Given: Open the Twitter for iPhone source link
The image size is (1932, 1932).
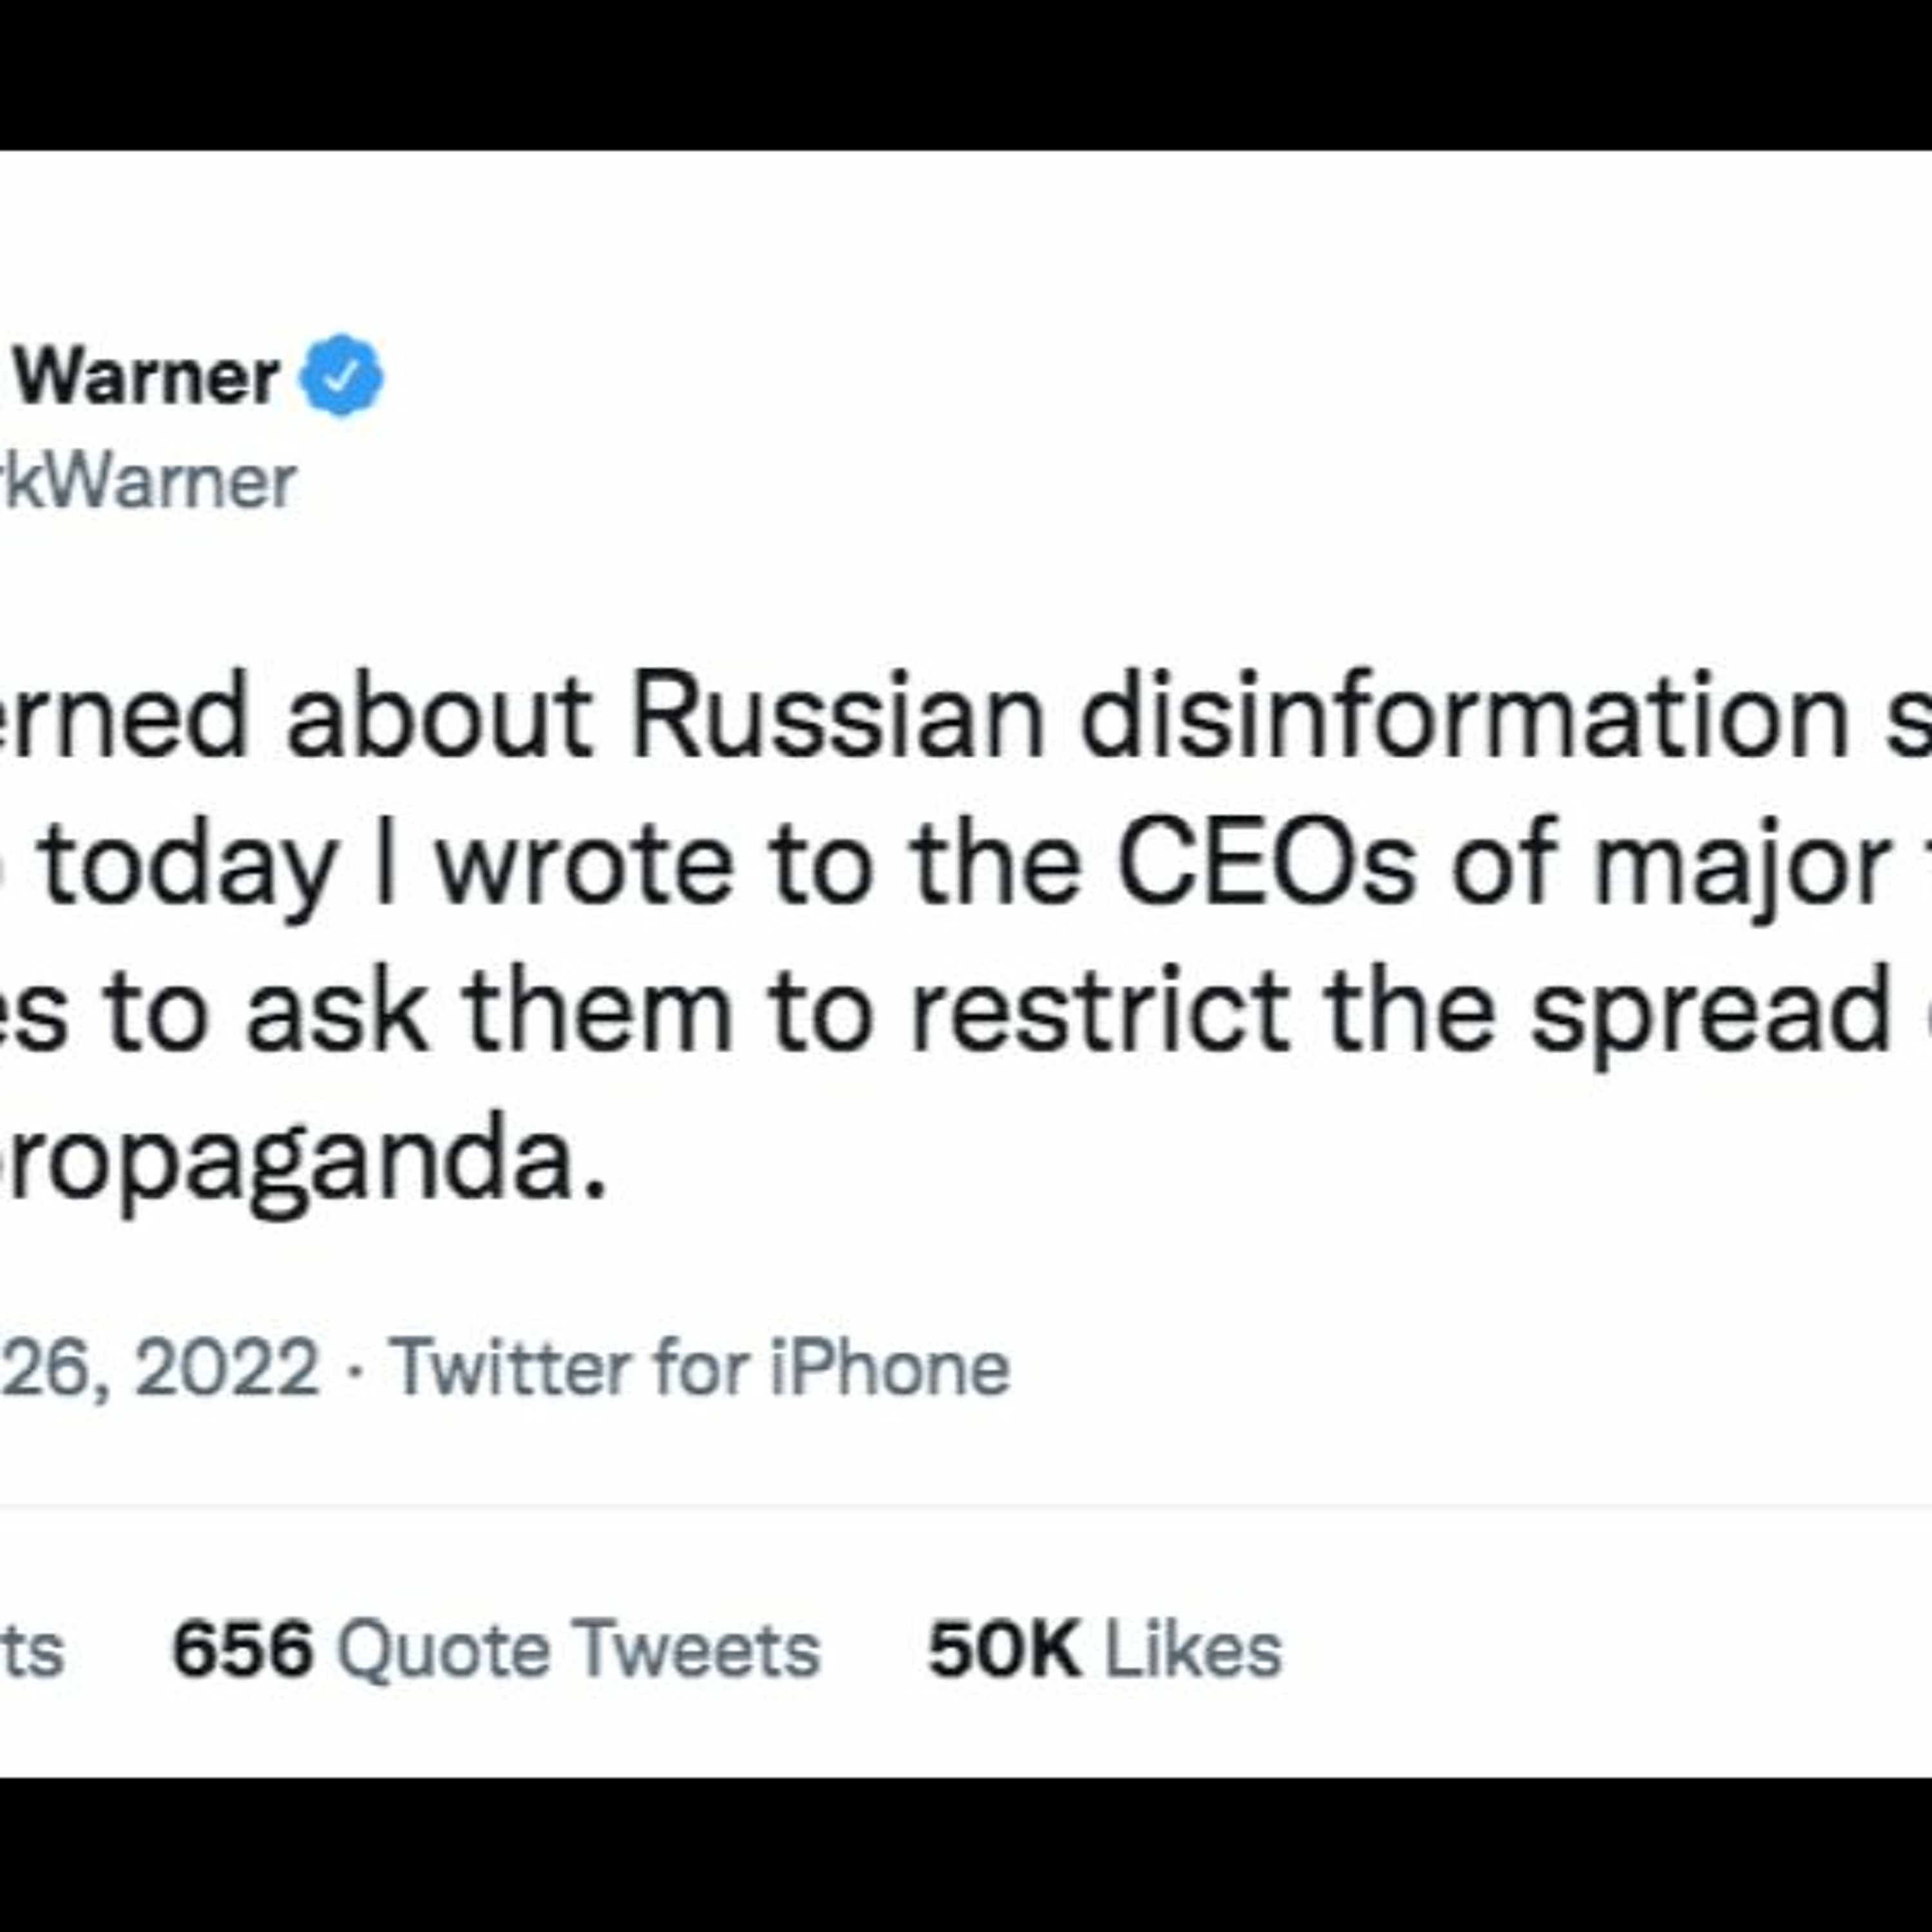Looking at the screenshot, I should (700, 1367).
